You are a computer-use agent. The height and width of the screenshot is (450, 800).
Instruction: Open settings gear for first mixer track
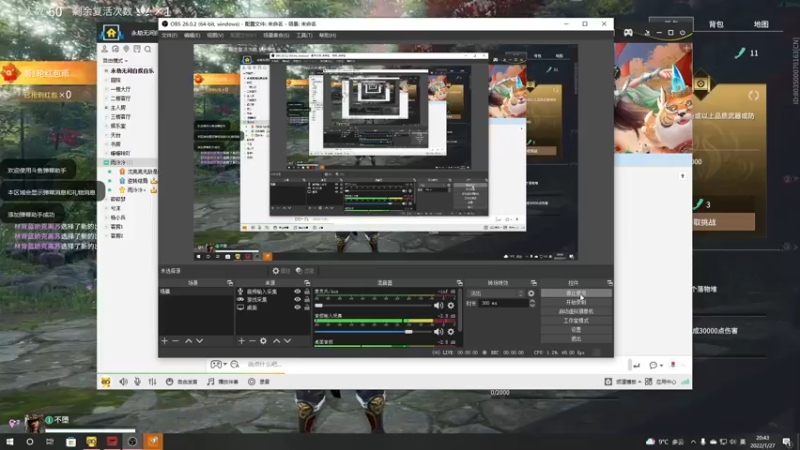(451, 306)
